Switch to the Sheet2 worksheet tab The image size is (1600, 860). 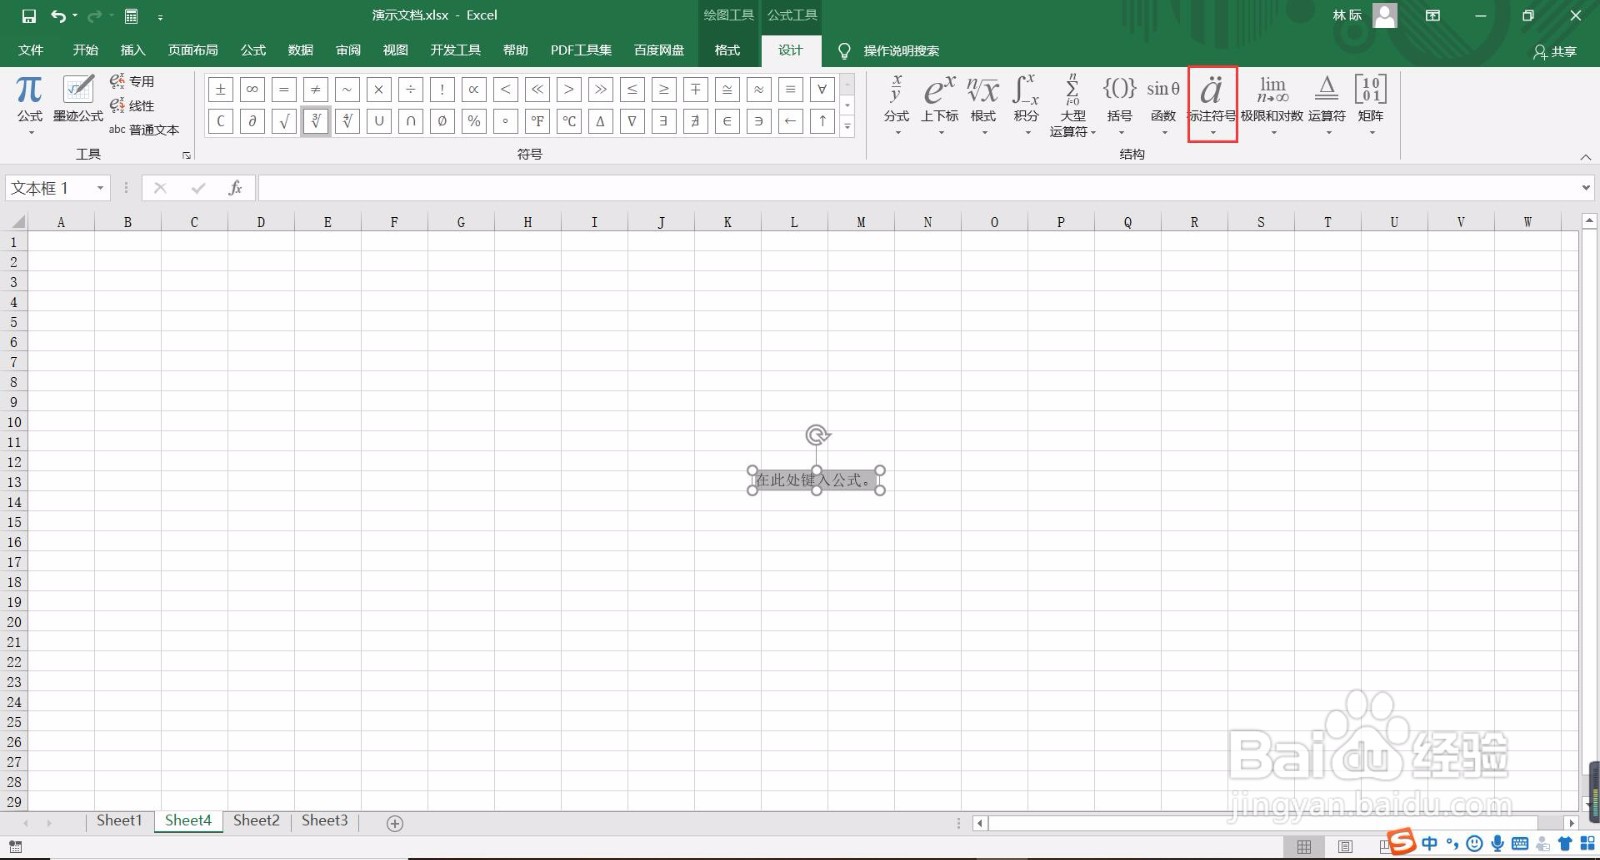pyautogui.click(x=256, y=821)
